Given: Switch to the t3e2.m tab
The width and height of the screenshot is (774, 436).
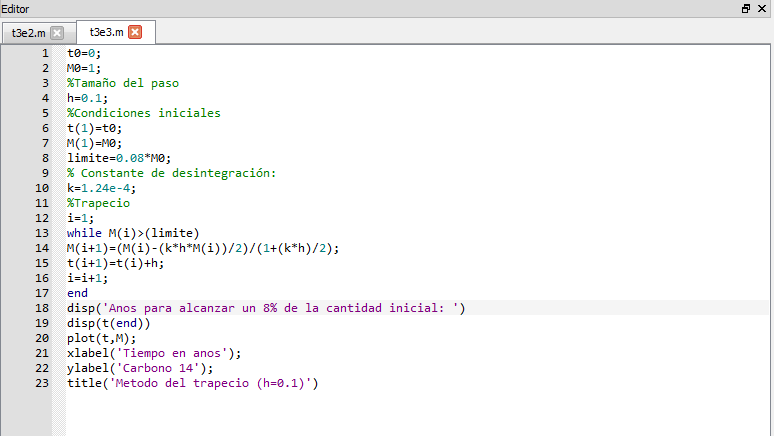Looking at the screenshot, I should [x=28, y=32].
